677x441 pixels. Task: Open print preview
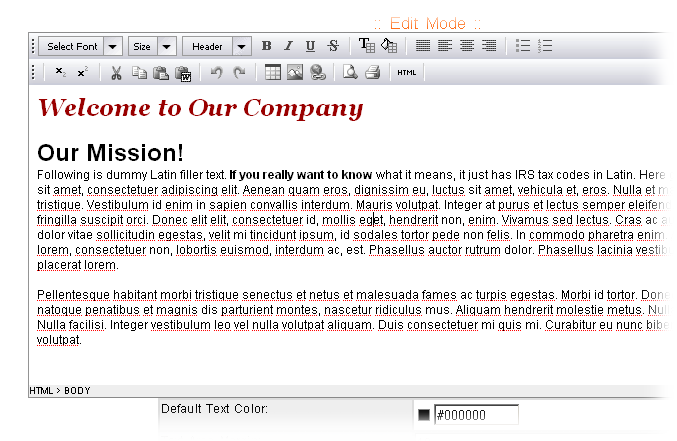(x=350, y=72)
